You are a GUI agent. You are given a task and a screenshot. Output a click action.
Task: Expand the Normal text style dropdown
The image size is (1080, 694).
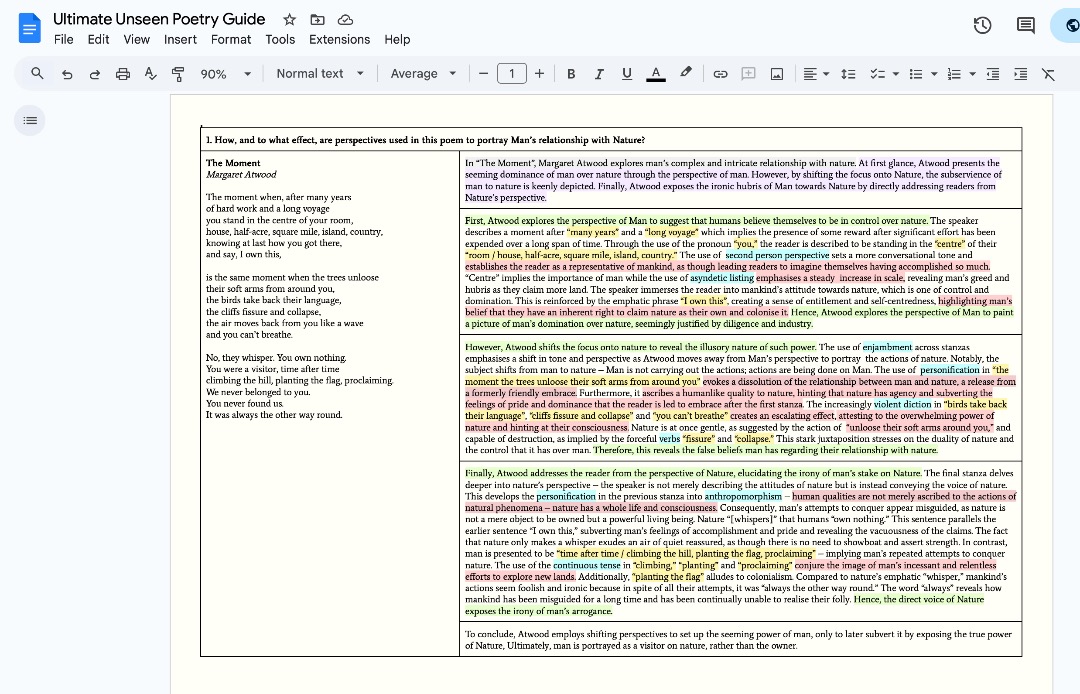(320, 73)
